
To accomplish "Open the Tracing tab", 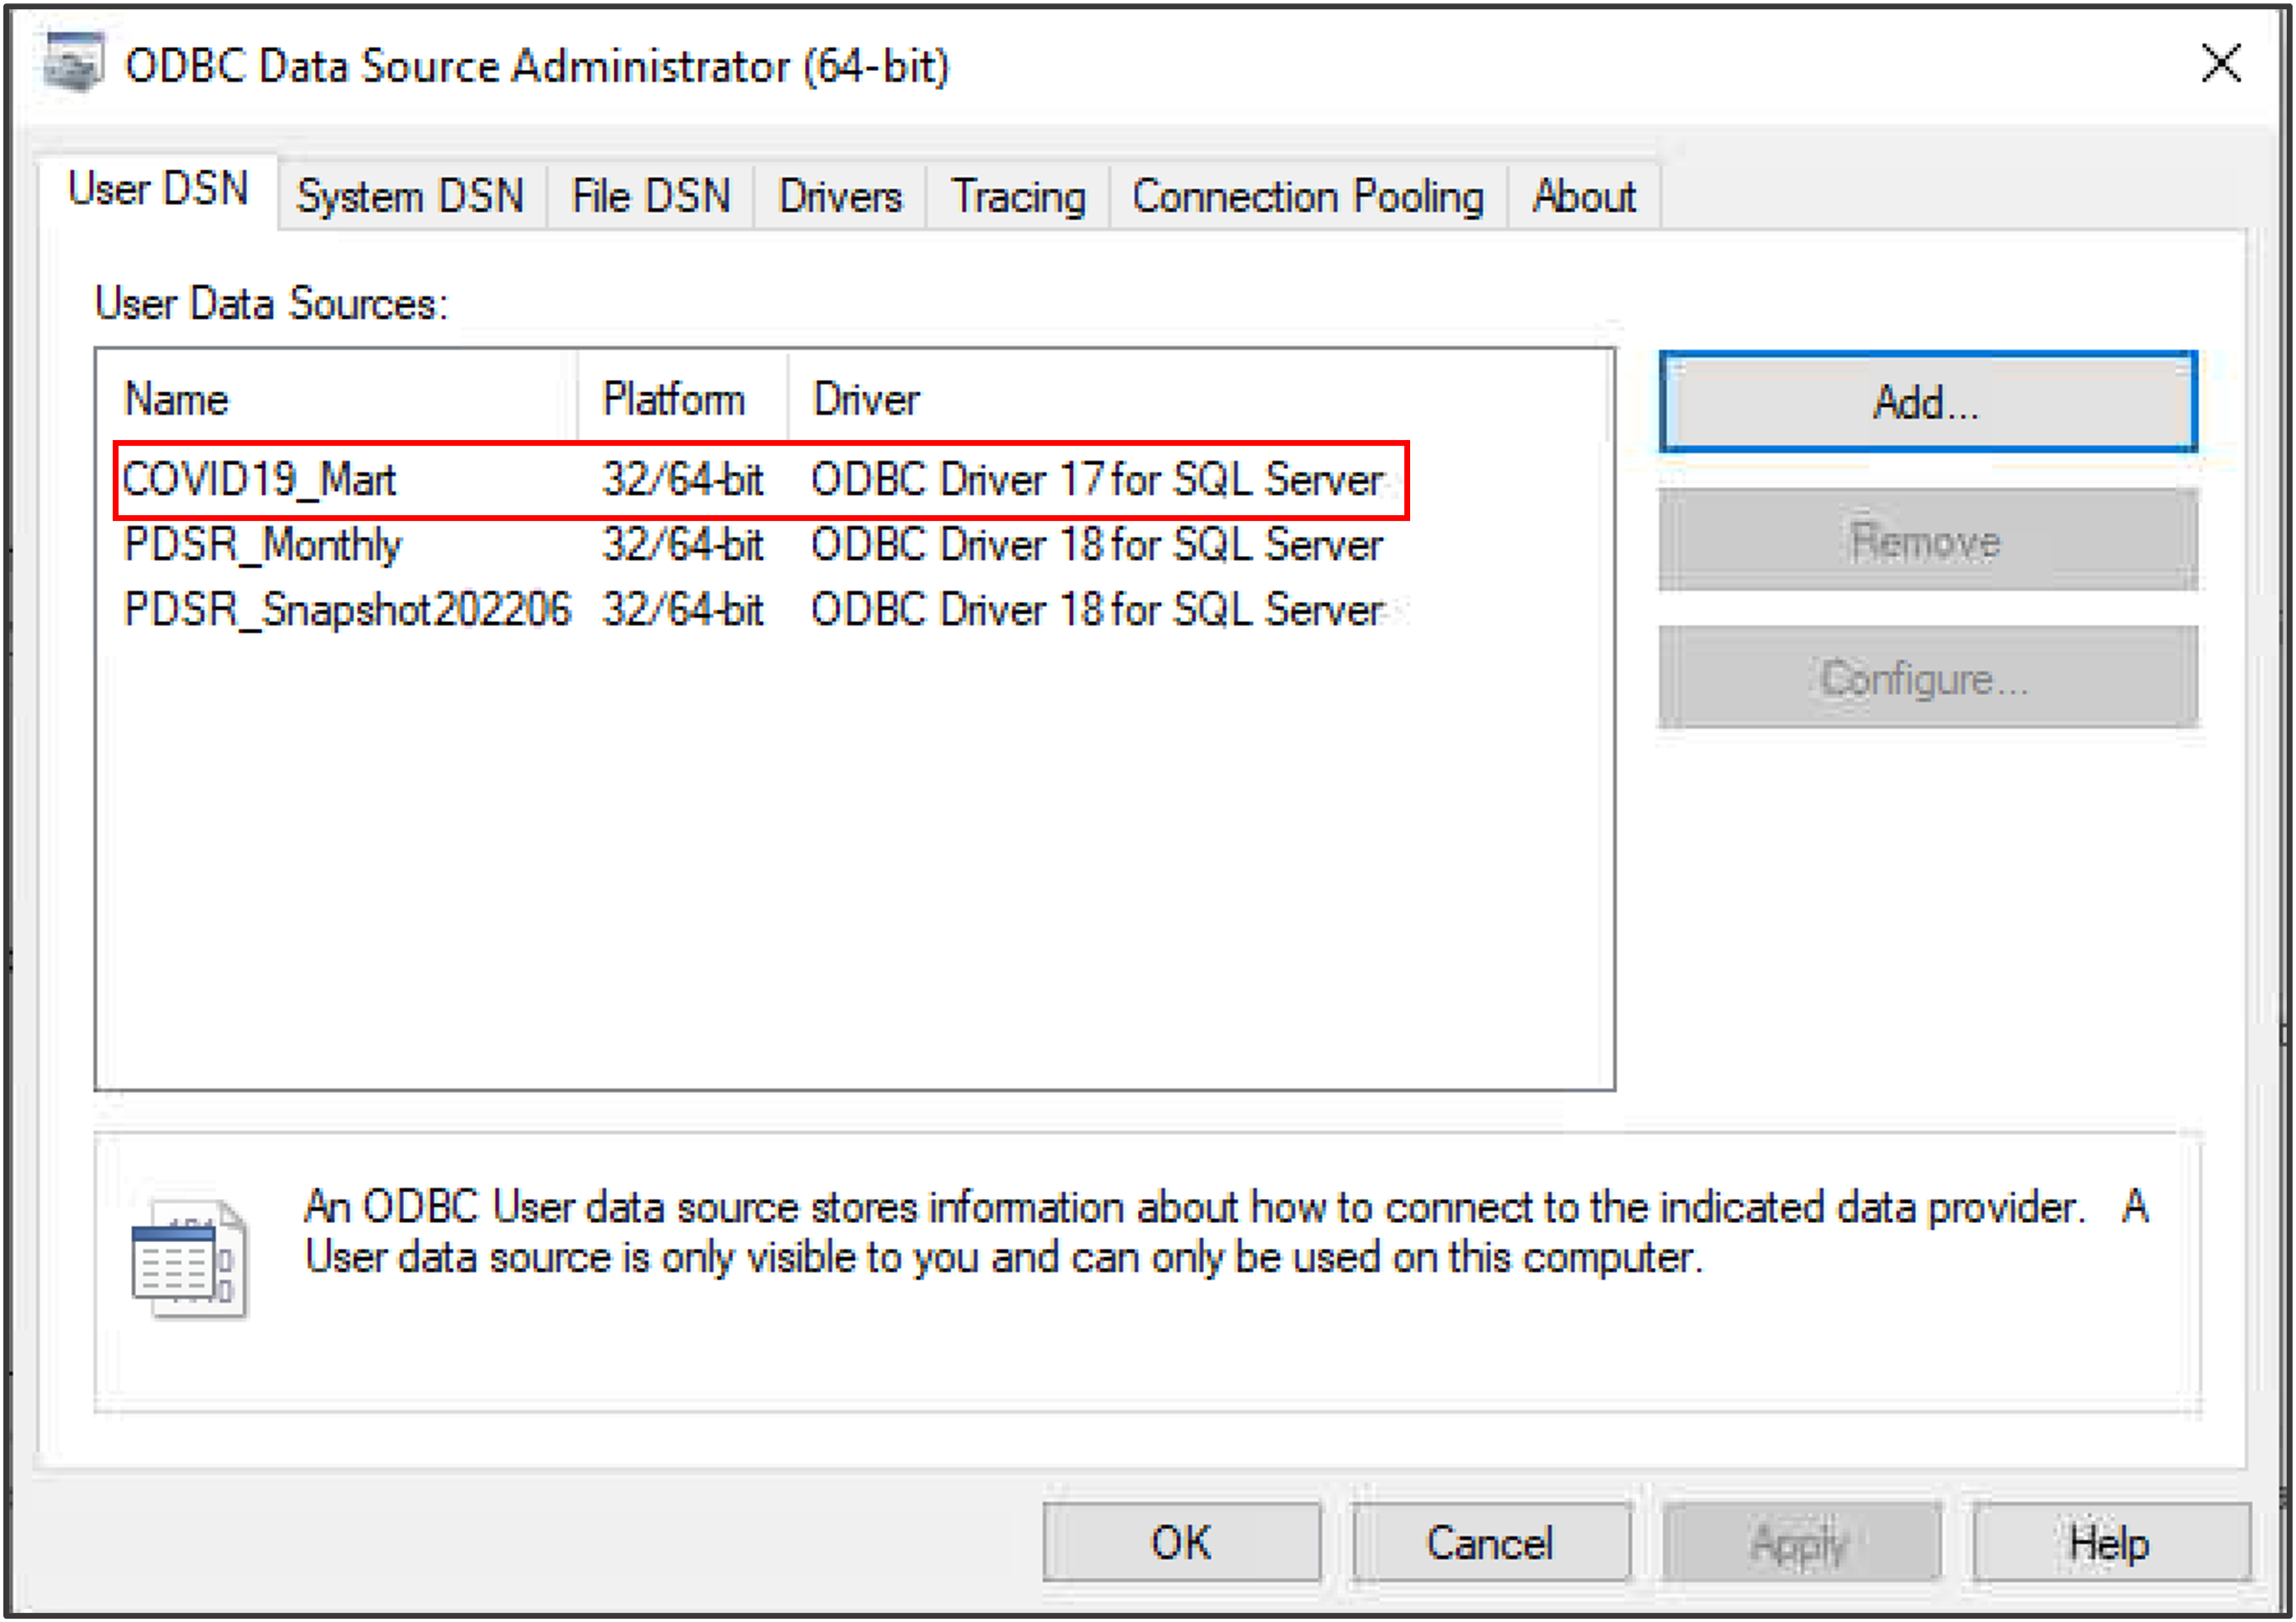I will tap(1018, 196).
